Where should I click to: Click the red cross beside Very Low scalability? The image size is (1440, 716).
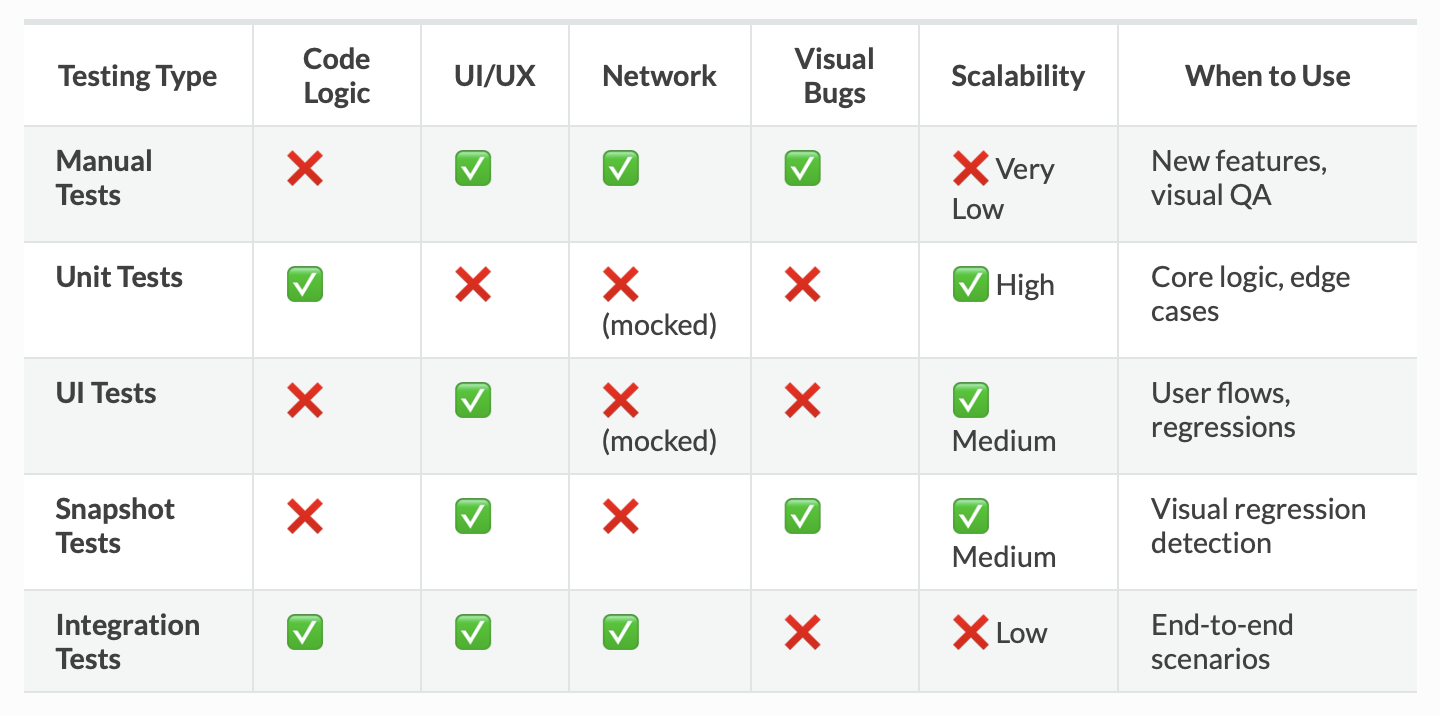(x=971, y=169)
